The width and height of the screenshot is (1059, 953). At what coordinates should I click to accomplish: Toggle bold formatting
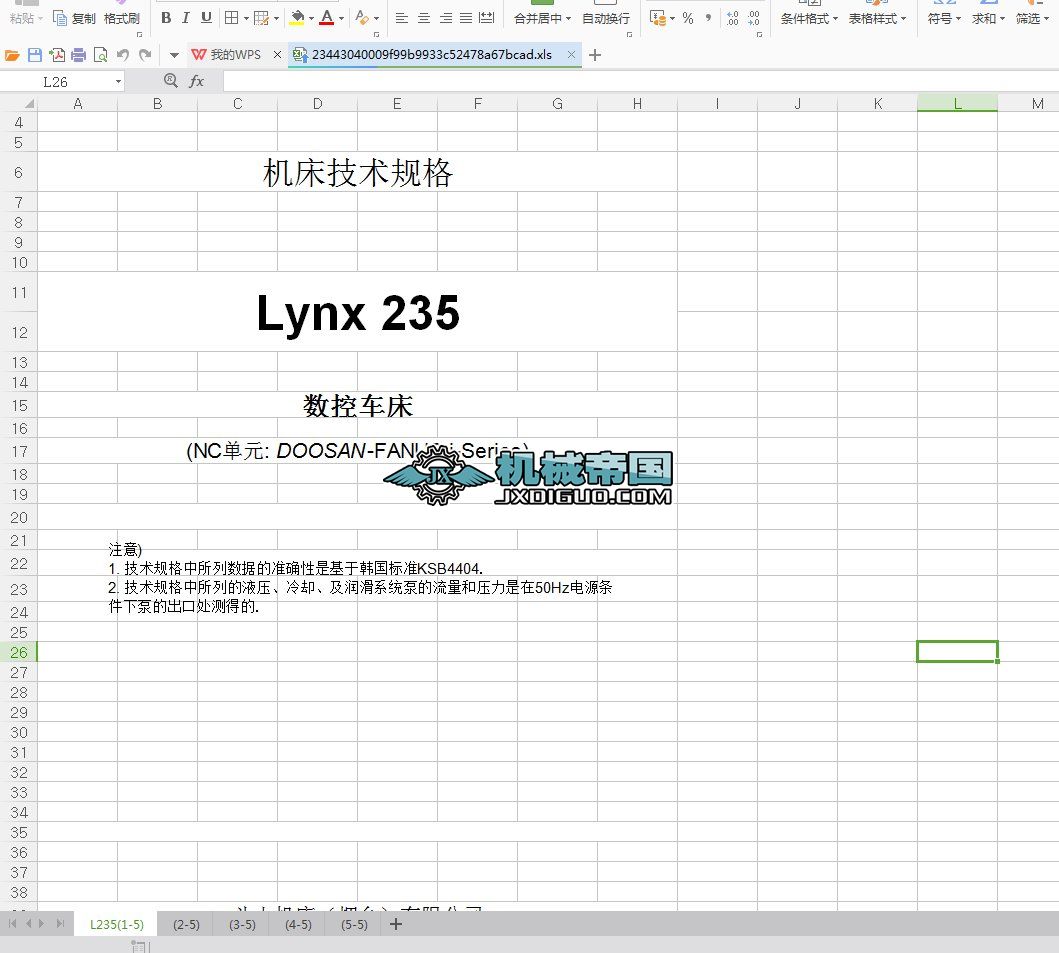166,18
